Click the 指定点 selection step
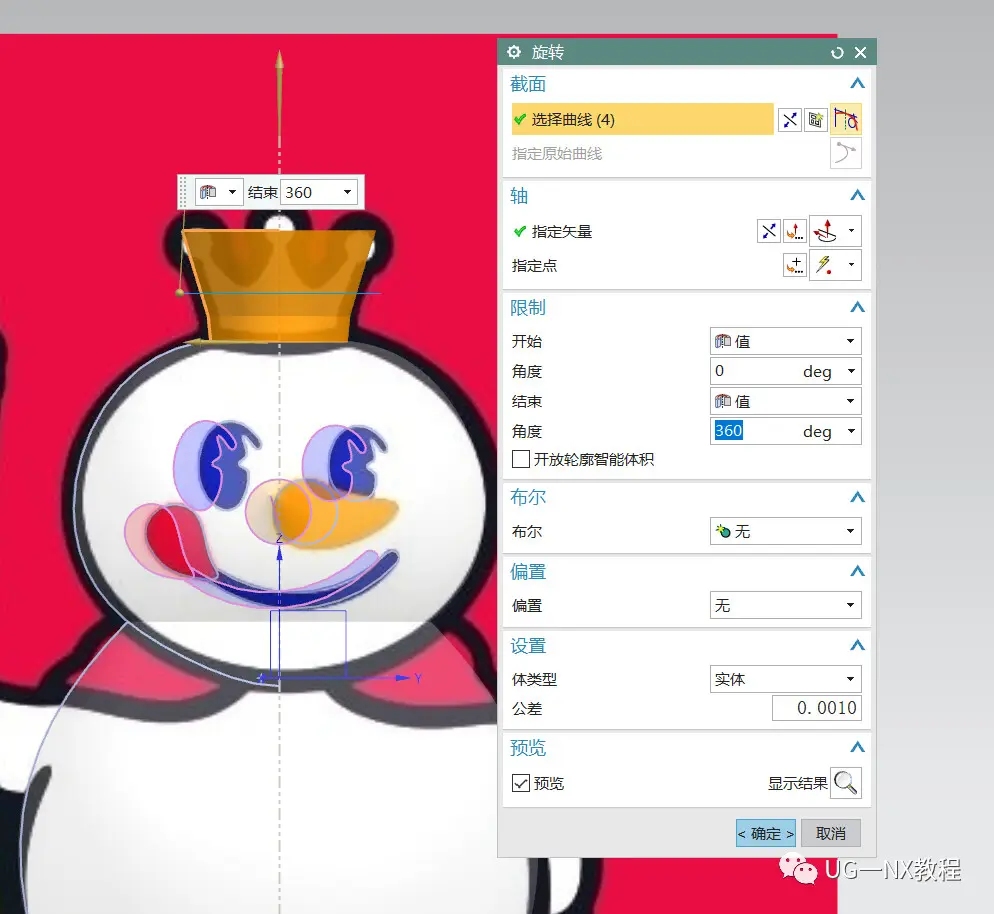 click(534, 266)
